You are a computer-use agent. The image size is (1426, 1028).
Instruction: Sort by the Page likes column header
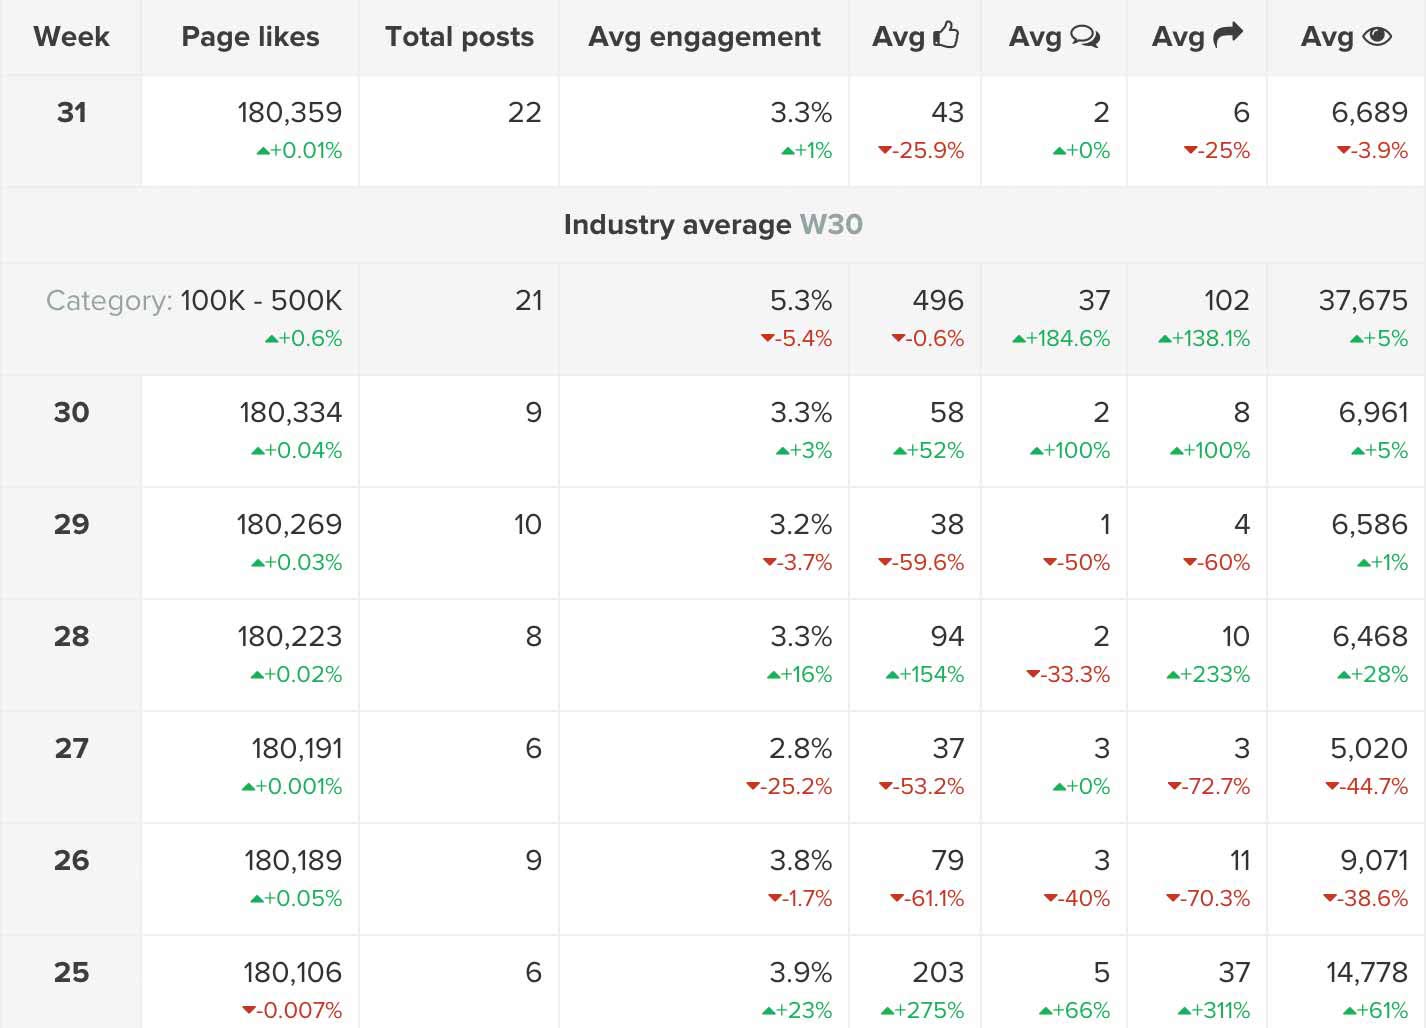coord(250,37)
